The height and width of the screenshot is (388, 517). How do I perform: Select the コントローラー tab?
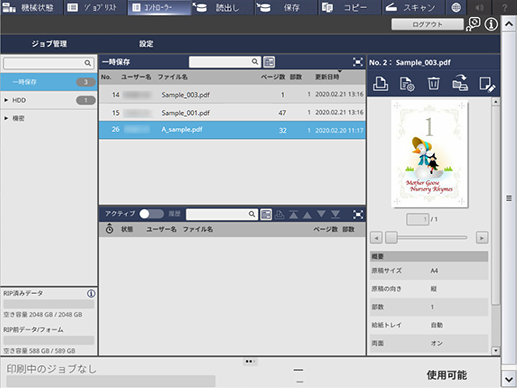[159, 7]
